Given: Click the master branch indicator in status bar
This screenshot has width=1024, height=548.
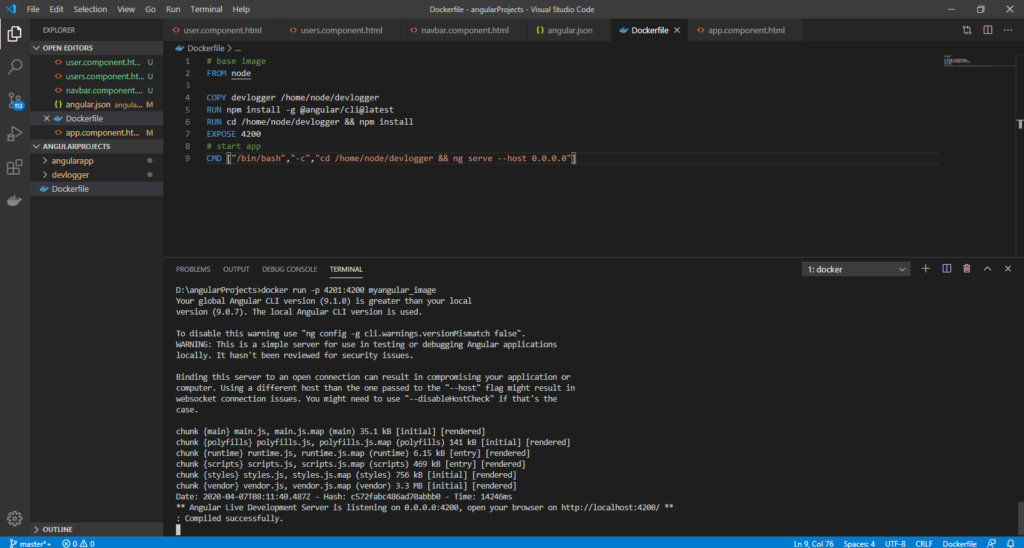Looking at the screenshot, I should pyautogui.click(x=31, y=543).
